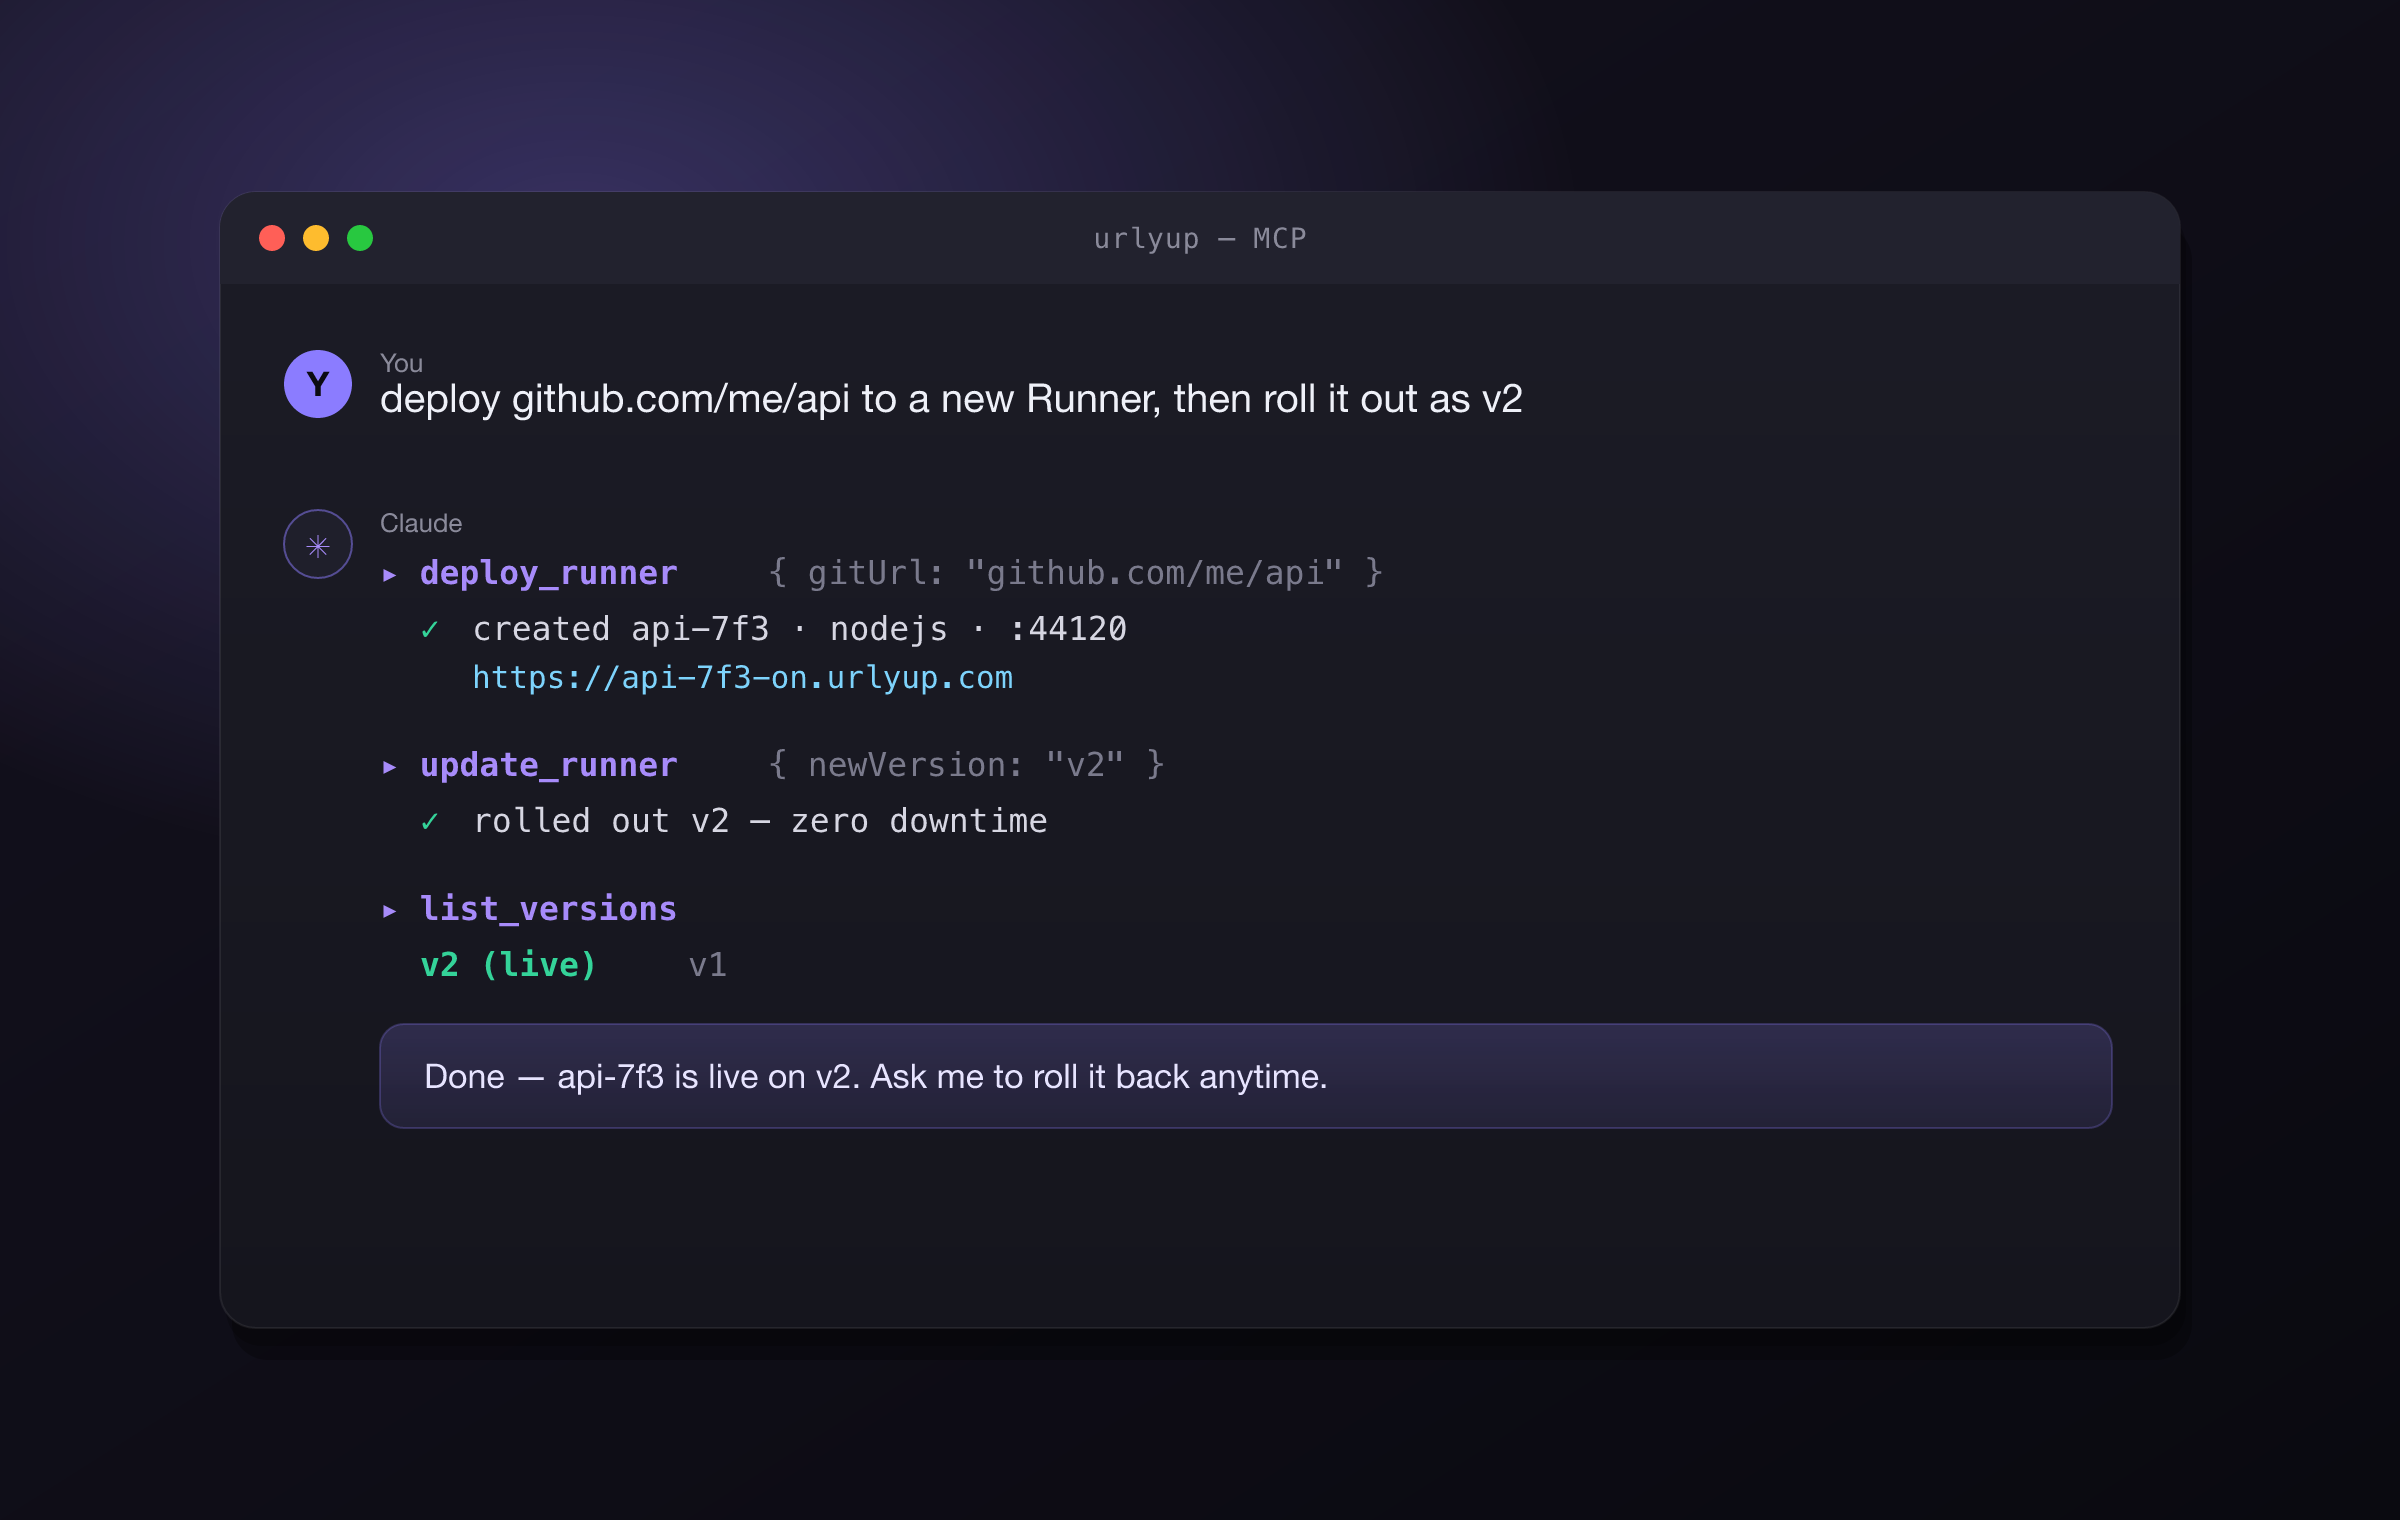Choose the v2 (live) version entry
Viewport: 2400px width, 1520px height.
(x=508, y=965)
